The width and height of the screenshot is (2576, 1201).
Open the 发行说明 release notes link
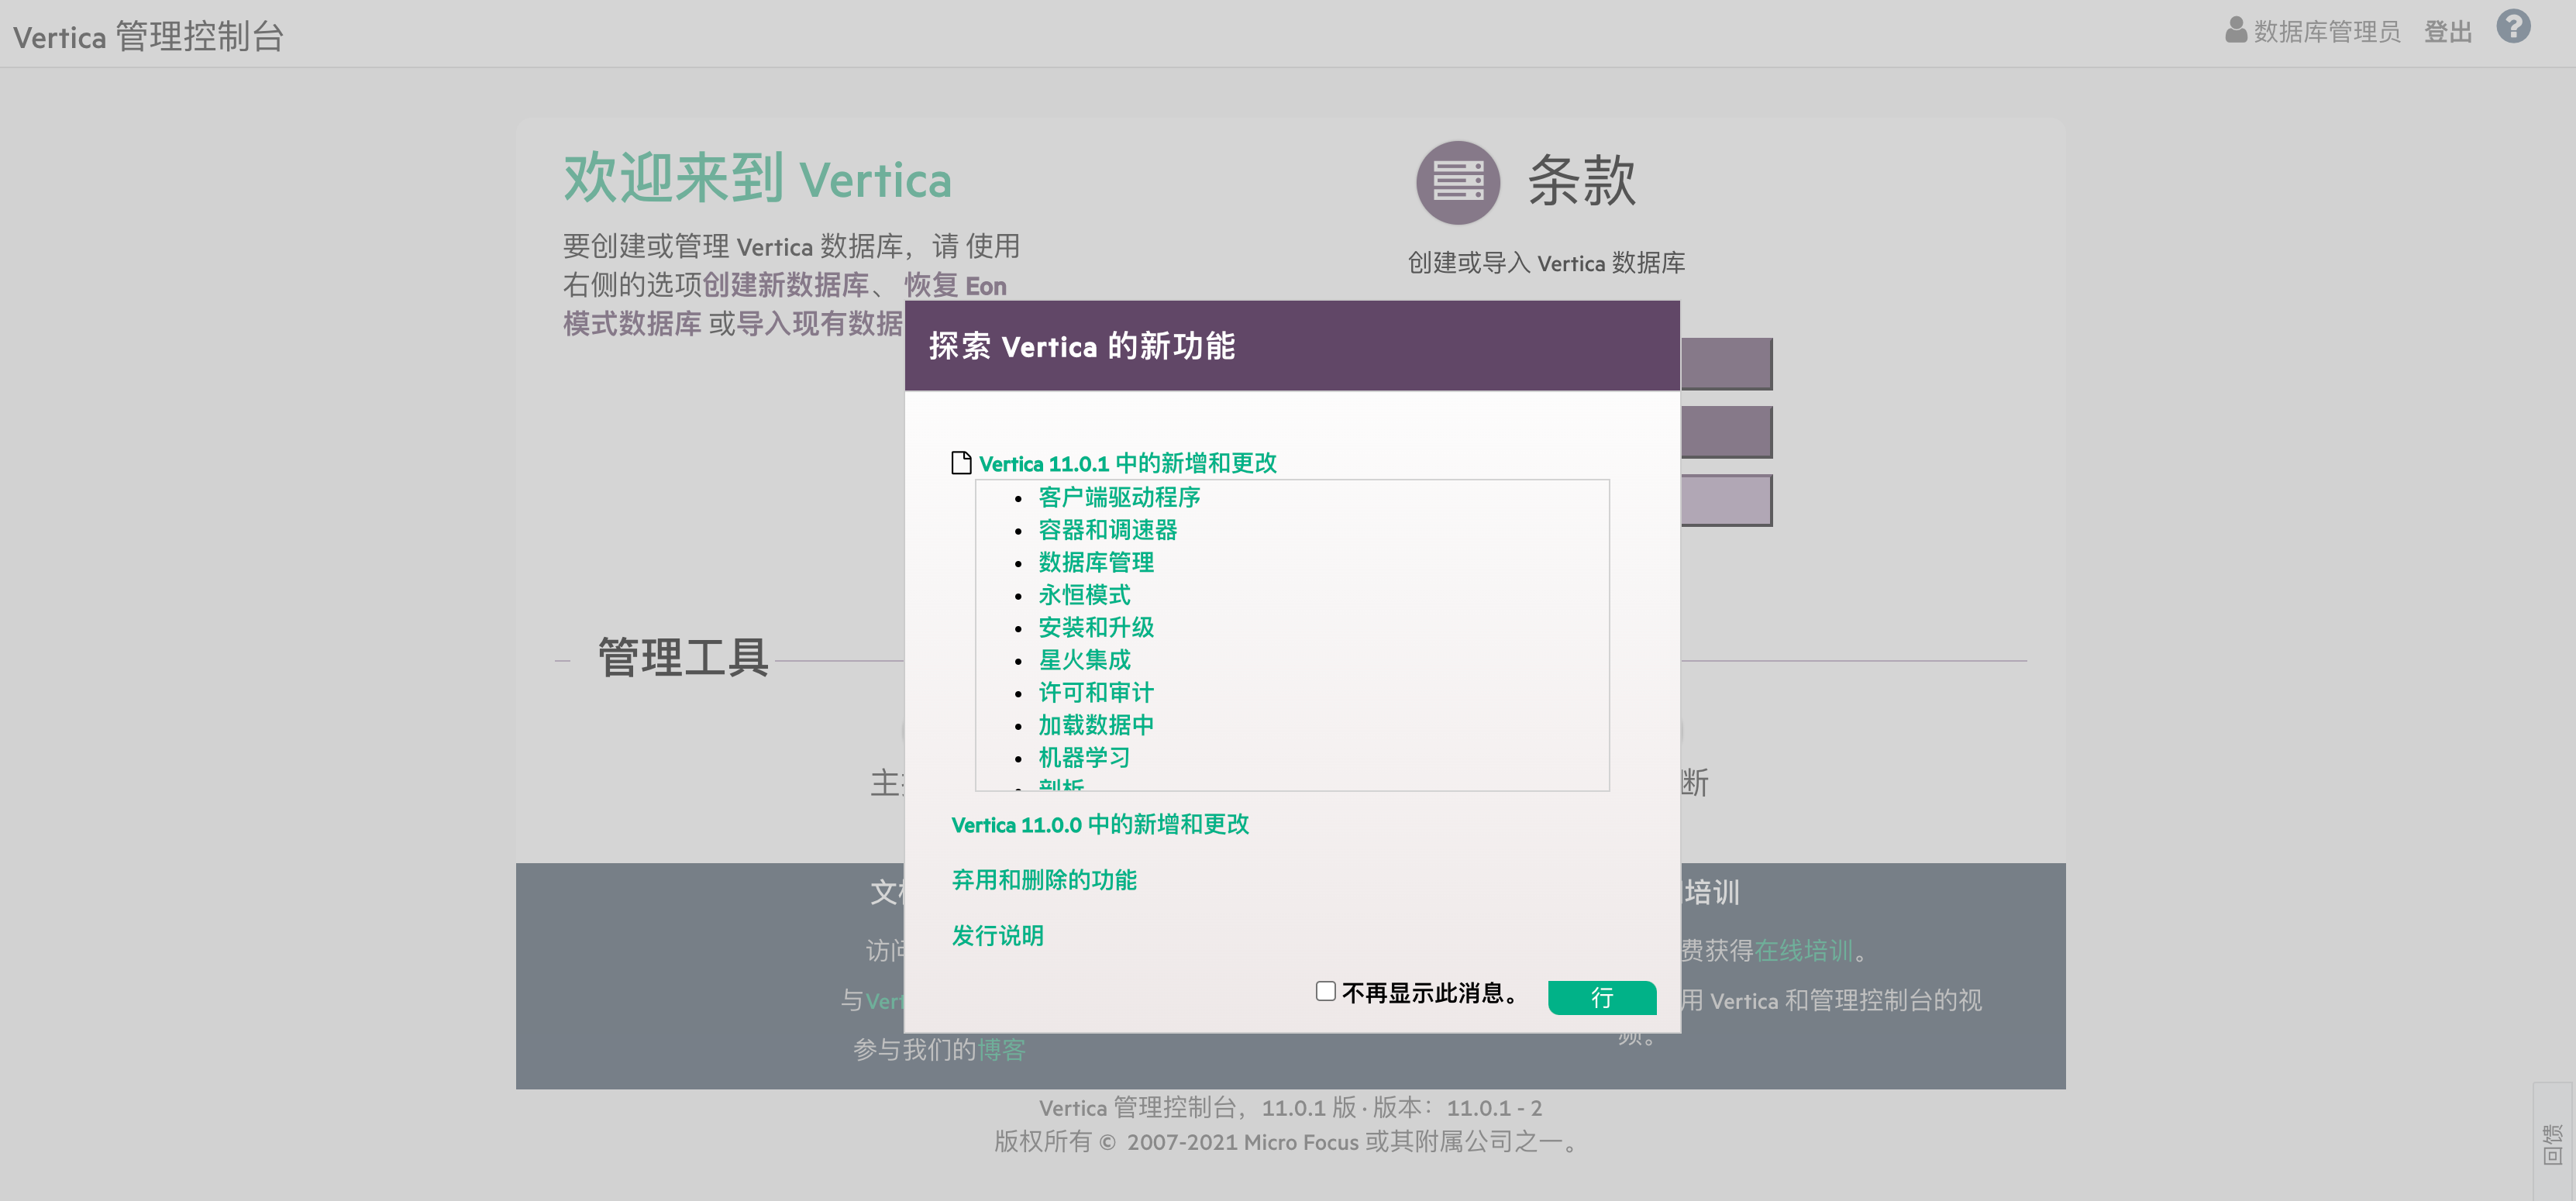point(997,936)
